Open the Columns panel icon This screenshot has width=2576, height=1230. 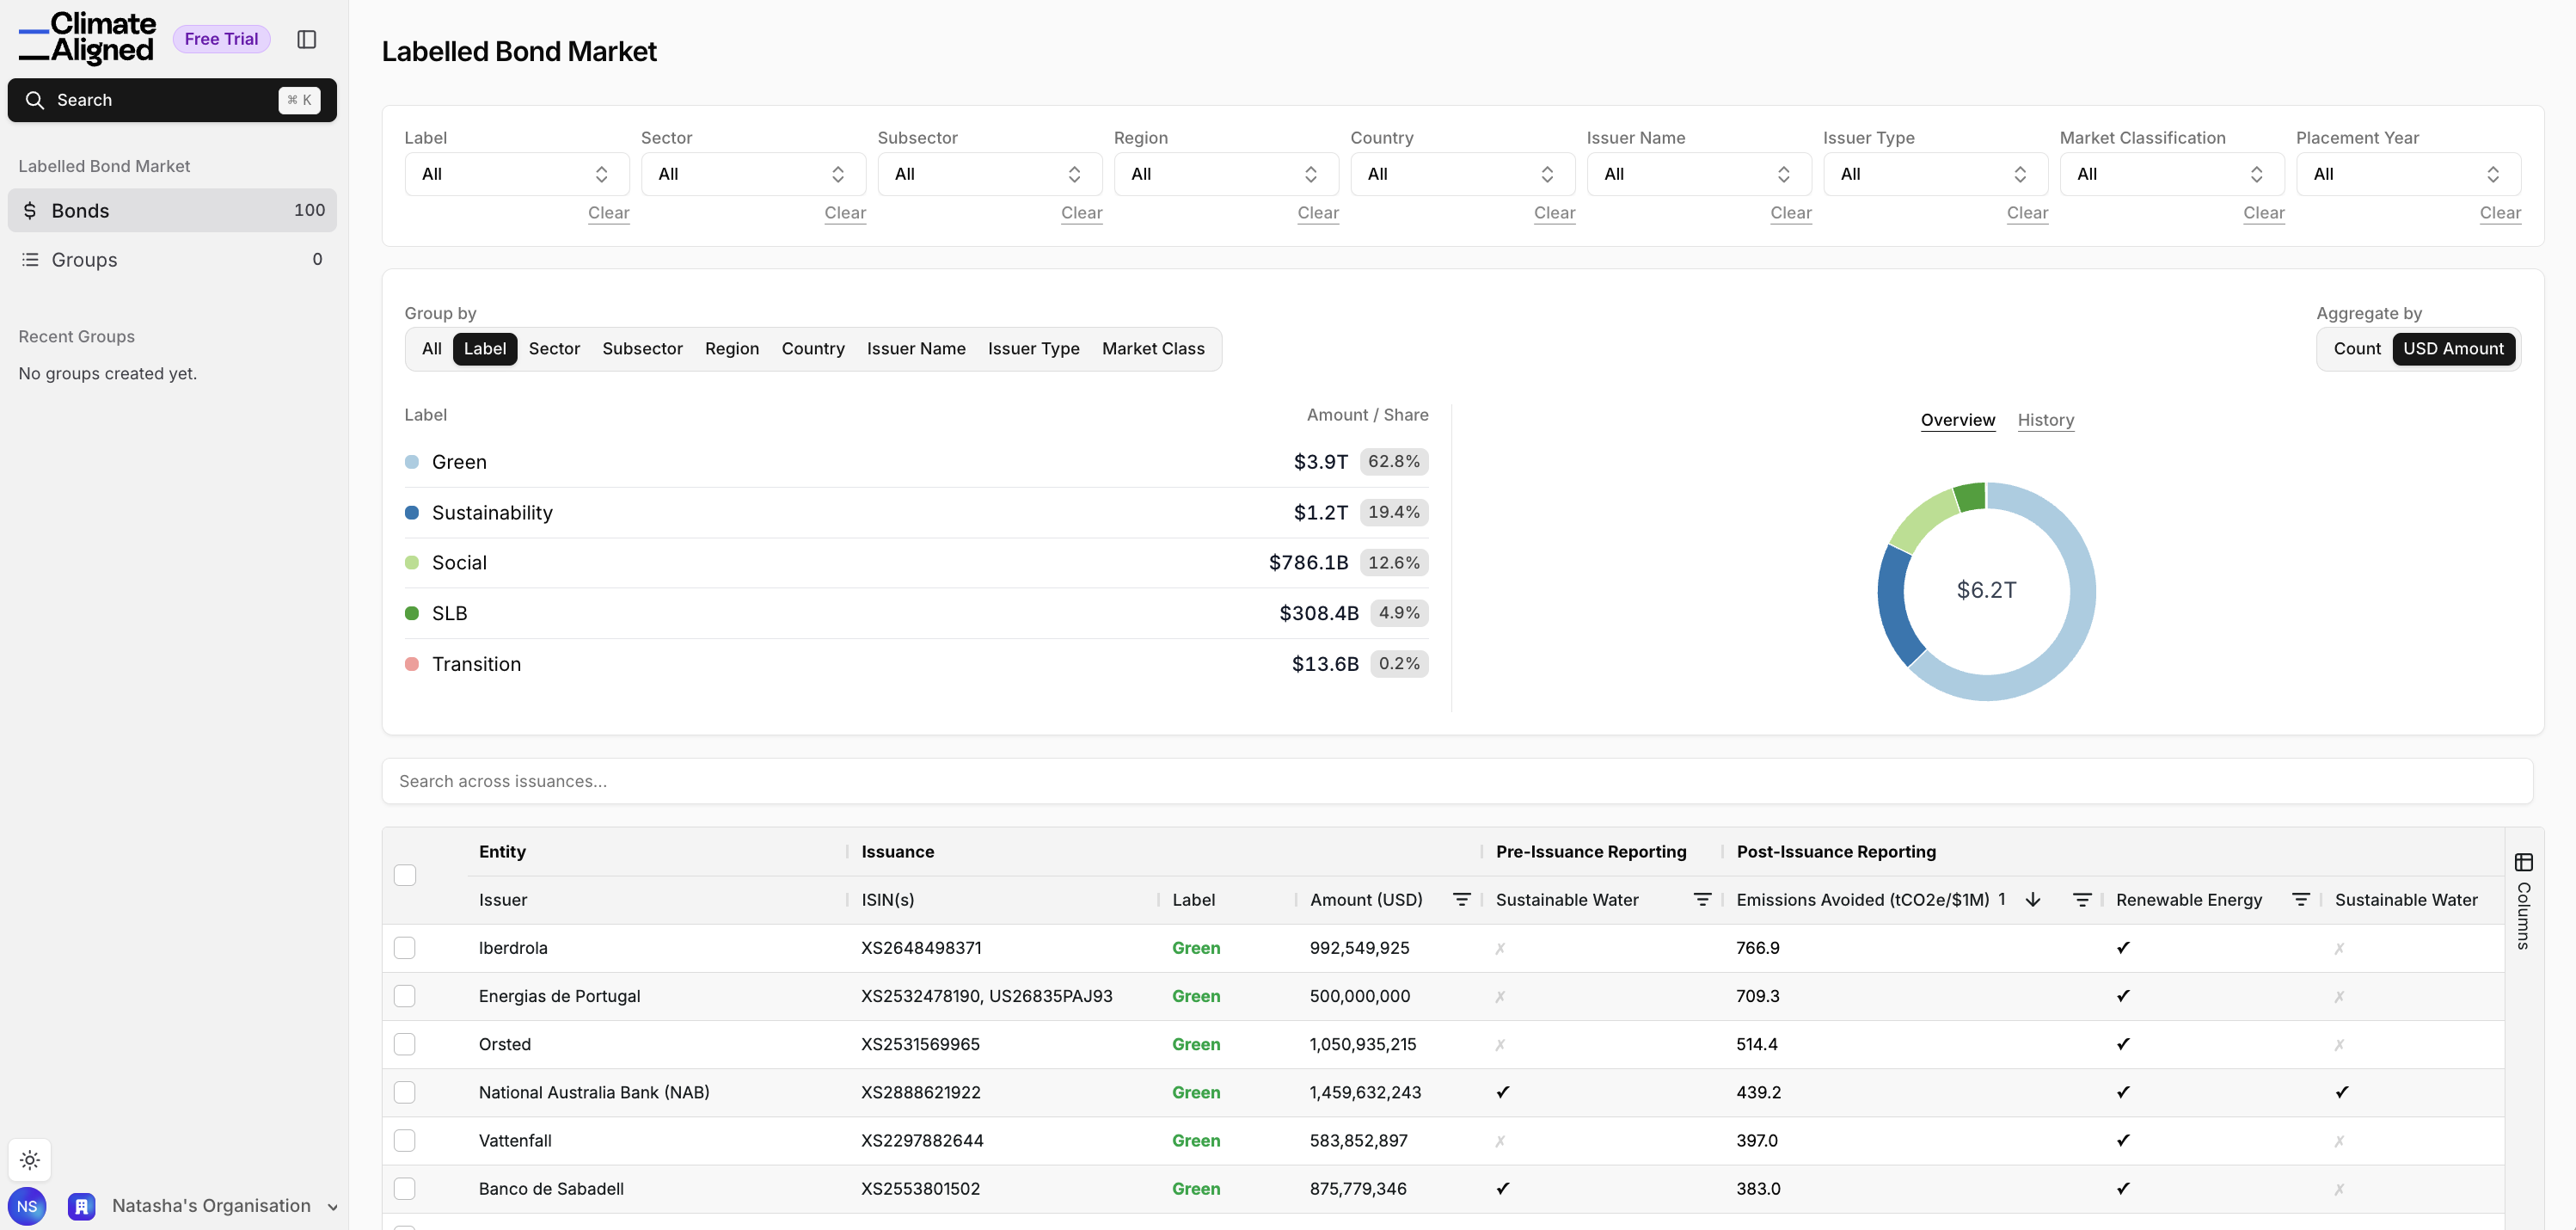tap(2523, 862)
